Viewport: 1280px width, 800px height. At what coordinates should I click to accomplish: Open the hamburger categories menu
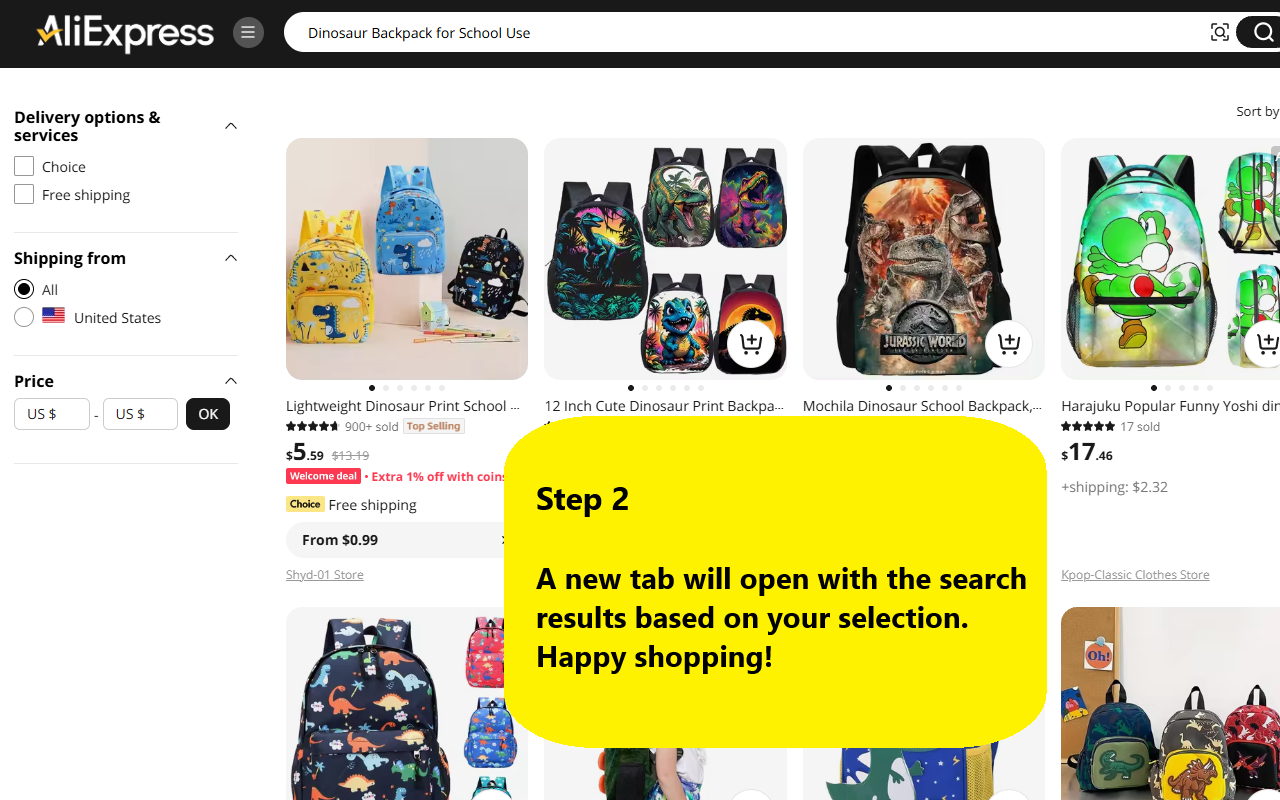(x=248, y=32)
